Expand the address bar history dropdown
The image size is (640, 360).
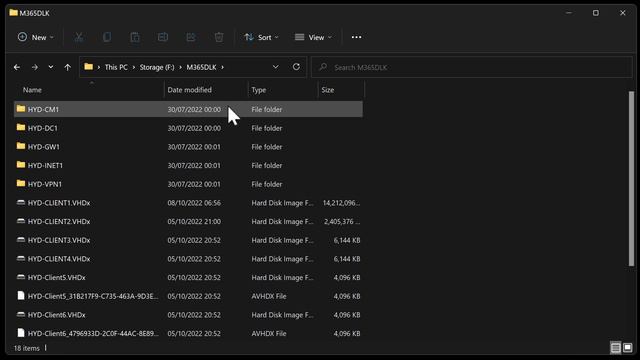click(276, 67)
